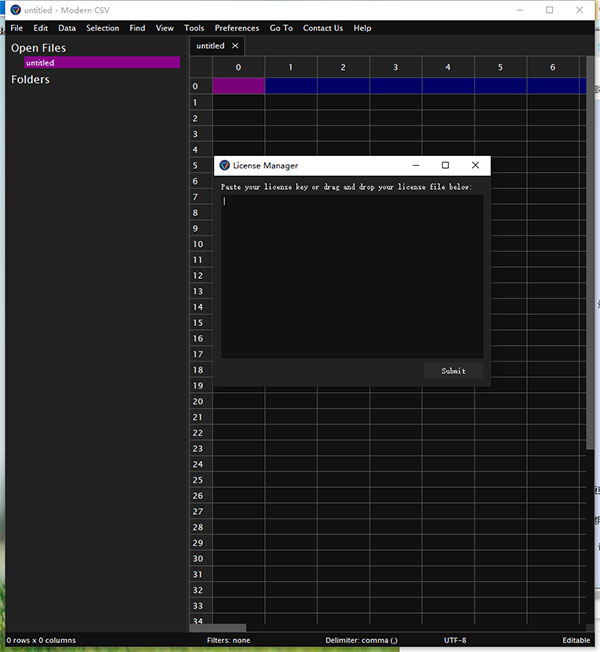This screenshot has width=600, height=652.
Task: Open the Find menu
Action: point(137,28)
